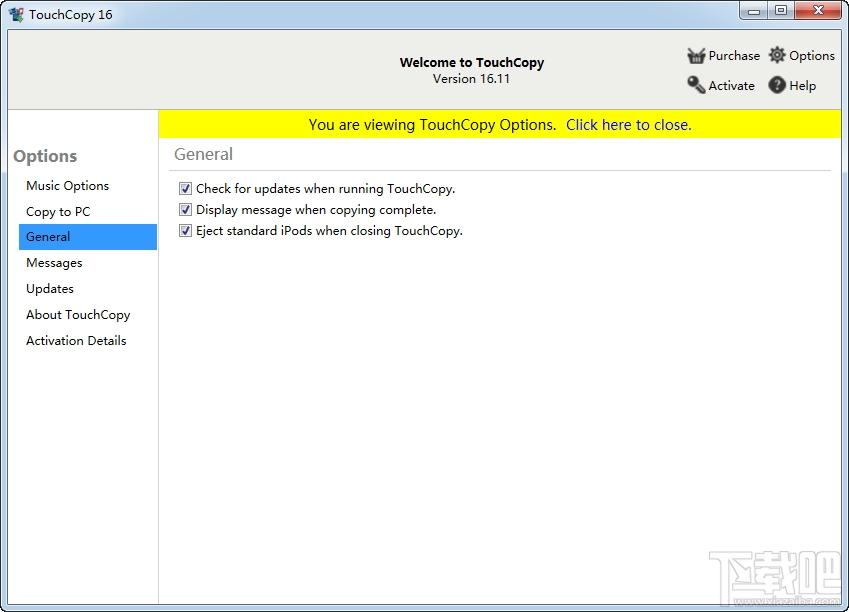Click the Activate key icon
Image resolution: width=849 pixels, height=612 pixels.
(x=696, y=86)
